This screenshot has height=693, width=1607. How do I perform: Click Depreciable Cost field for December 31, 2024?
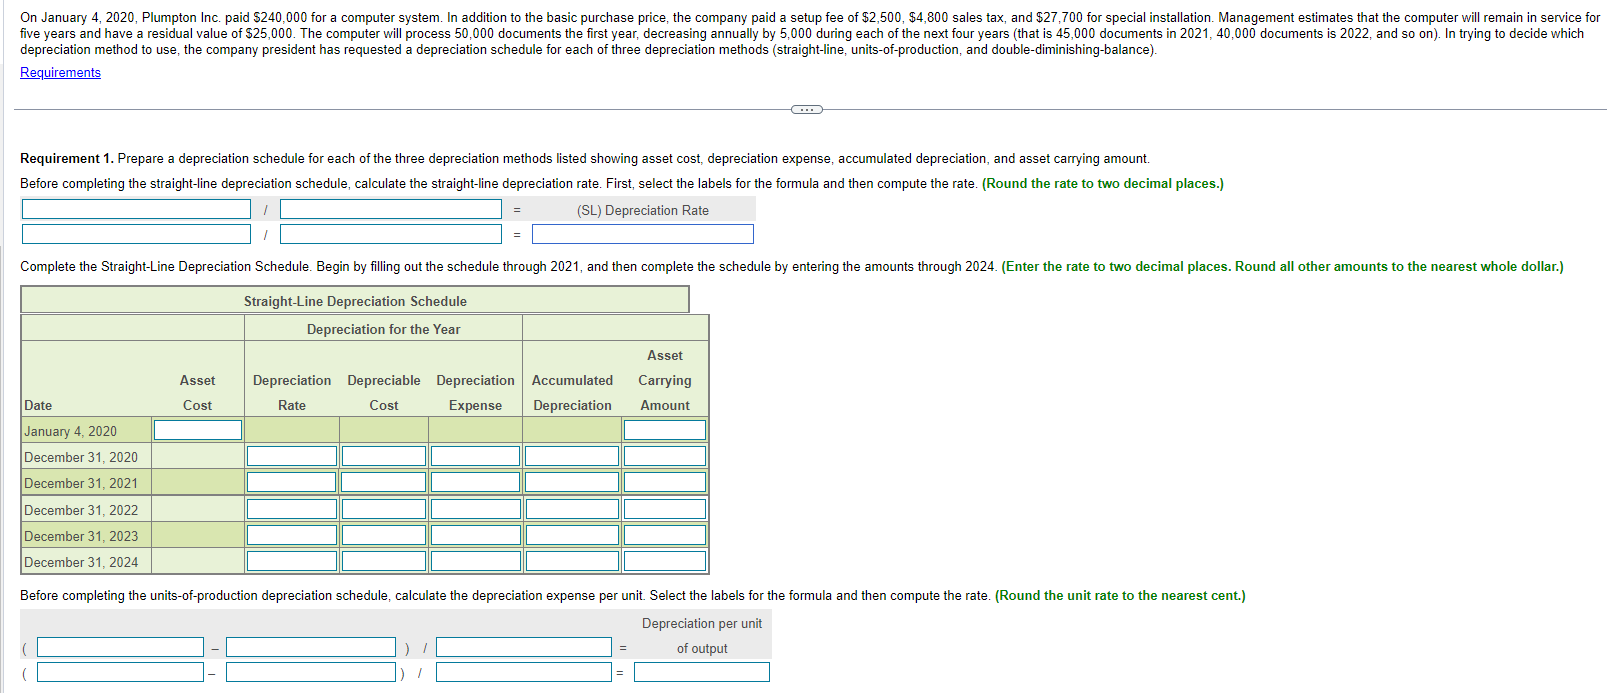(384, 561)
